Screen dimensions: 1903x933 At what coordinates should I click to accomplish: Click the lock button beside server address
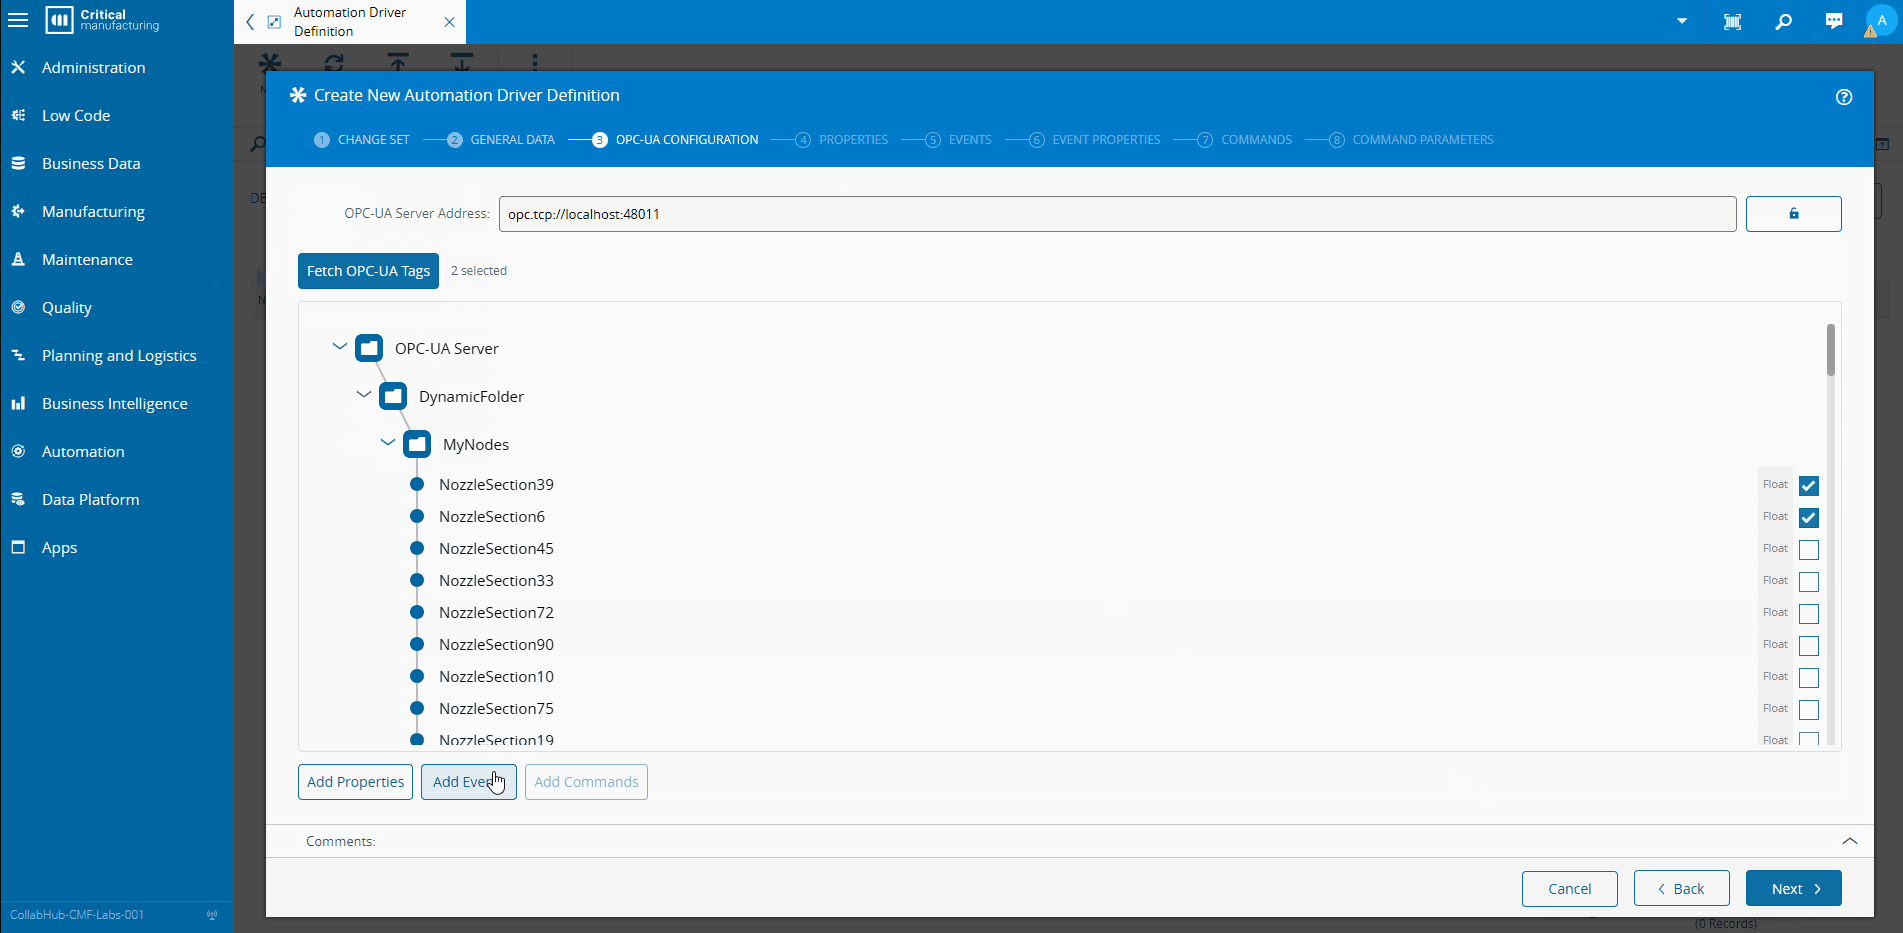click(1793, 214)
